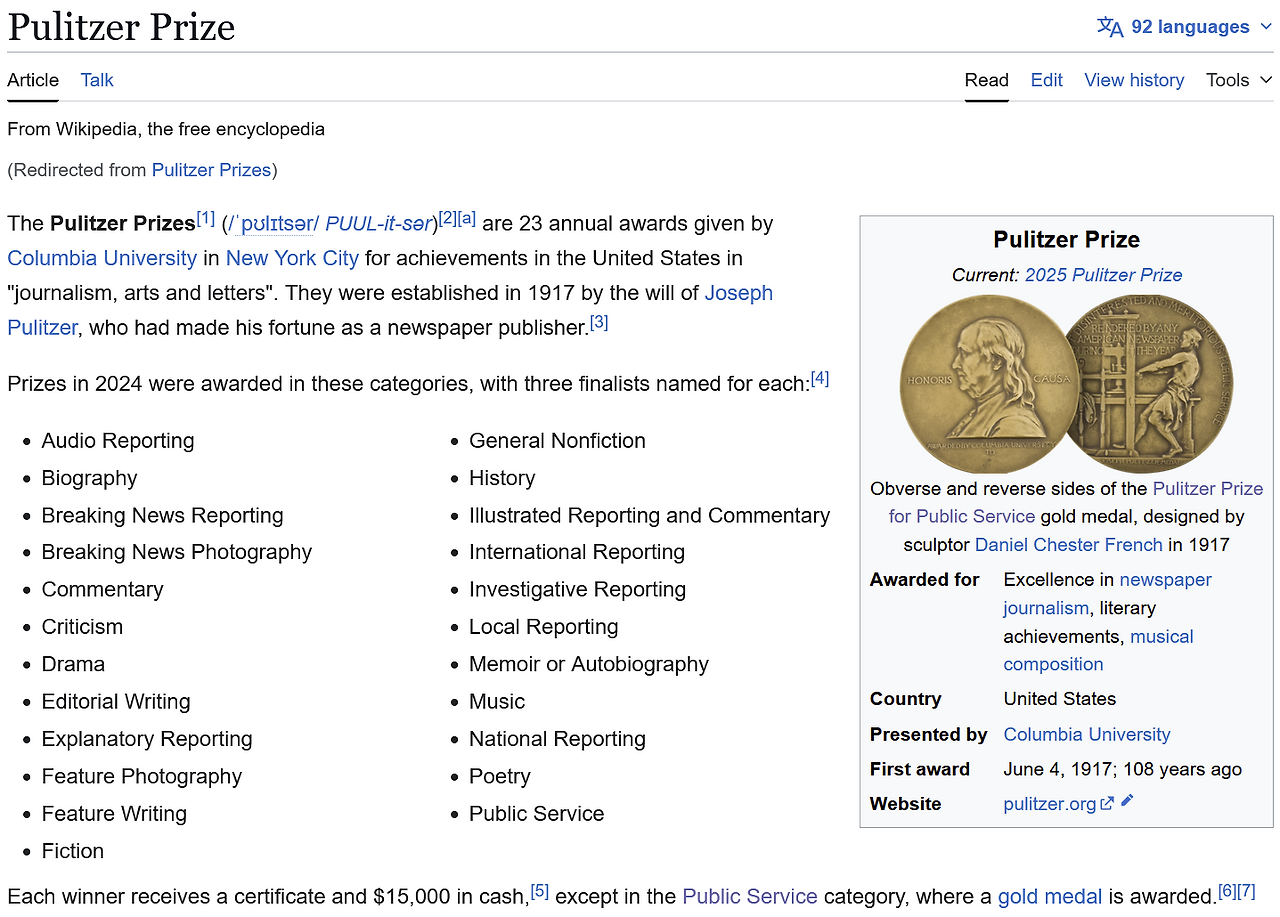Click the Feature Photography list item

pyautogui.click(x=142, y=776)
